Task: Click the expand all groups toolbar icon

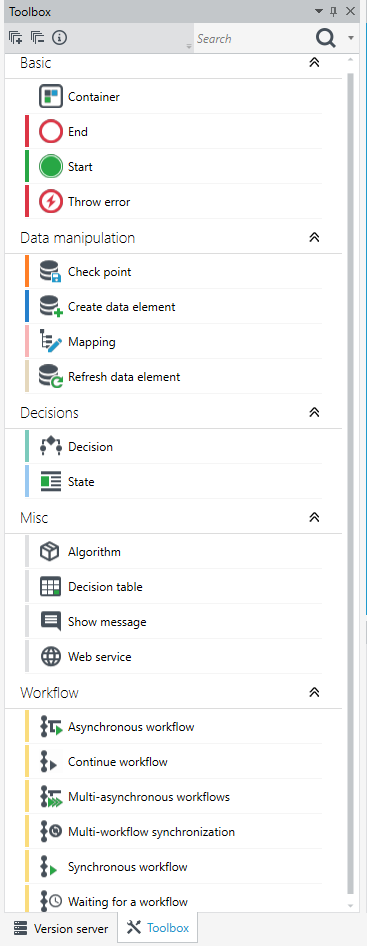Action: 16,38
